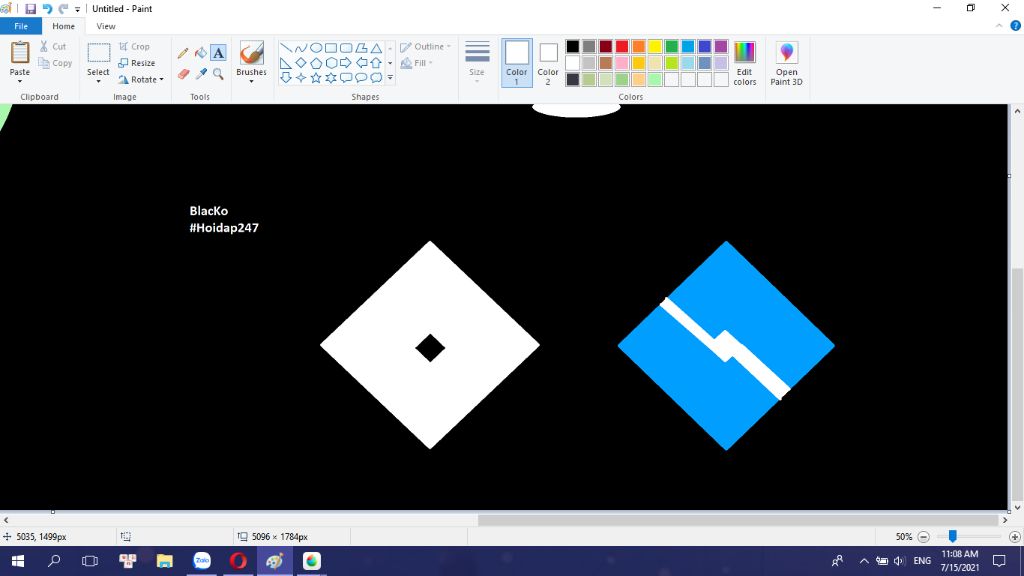1024x576 pixels.
Task: Expand the Shapes gallery more arrow
Action: point(390,78)
